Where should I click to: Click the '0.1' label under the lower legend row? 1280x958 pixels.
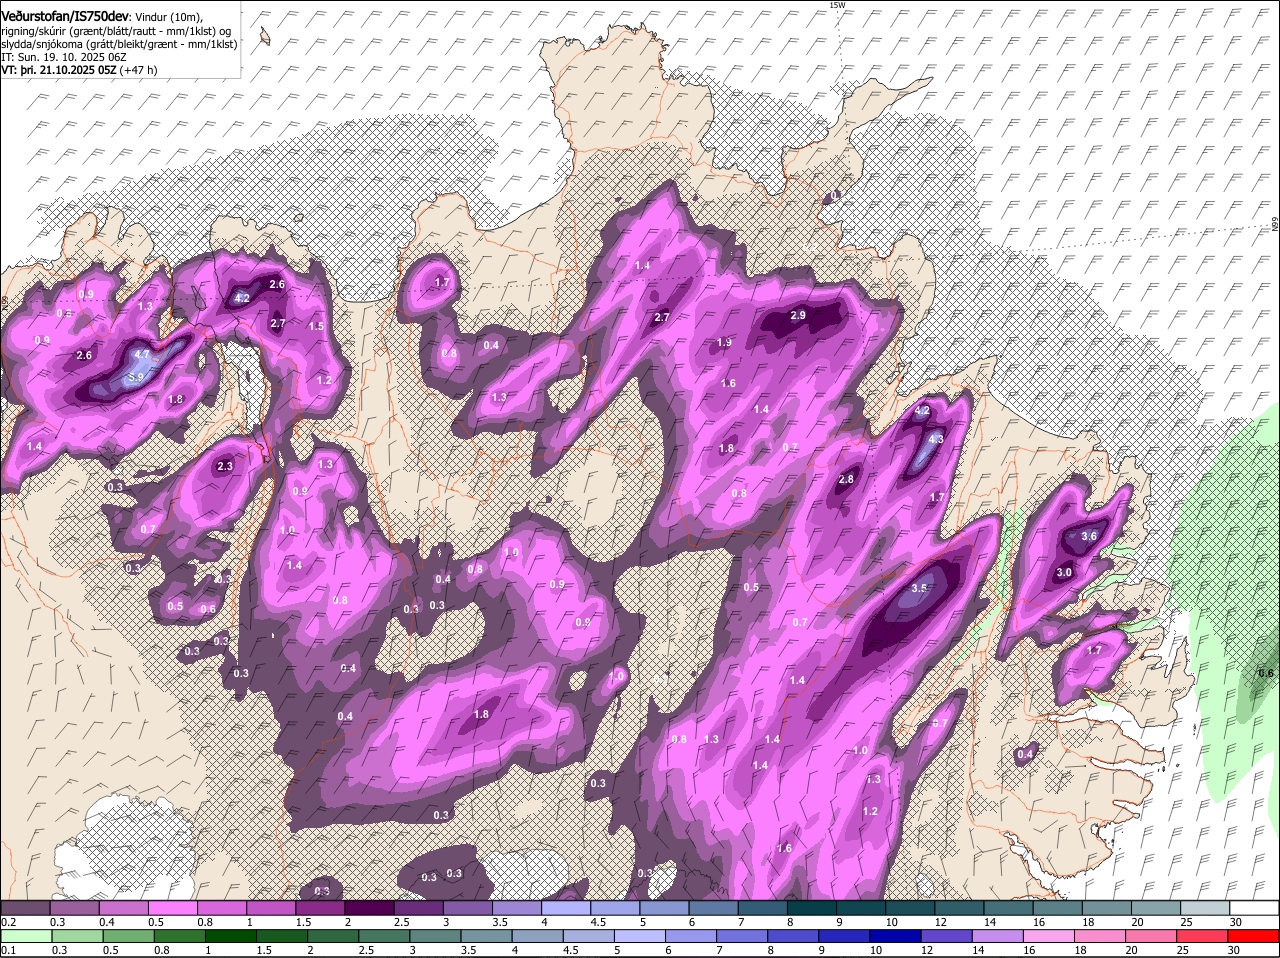click(8, 949)
